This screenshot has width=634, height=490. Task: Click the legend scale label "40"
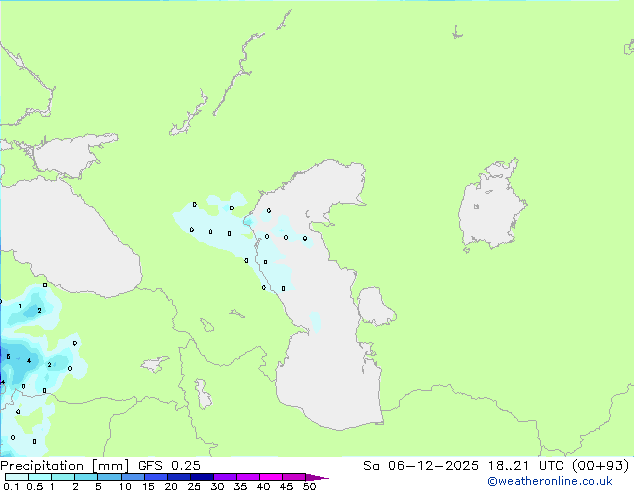(263, 486)
